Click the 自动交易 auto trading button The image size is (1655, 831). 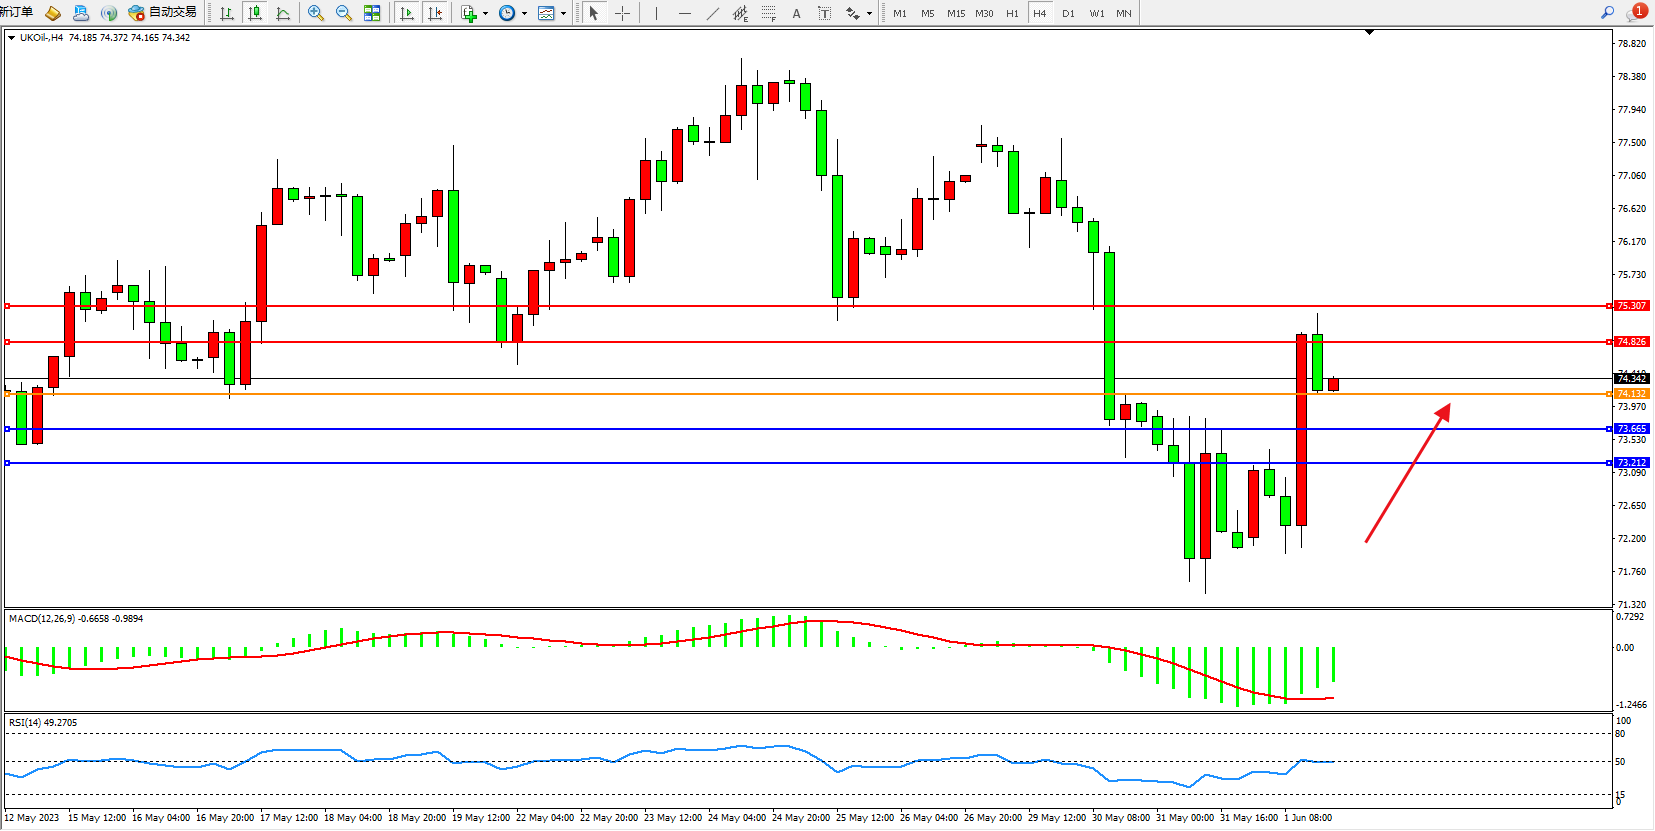click(x=162, y=13)
